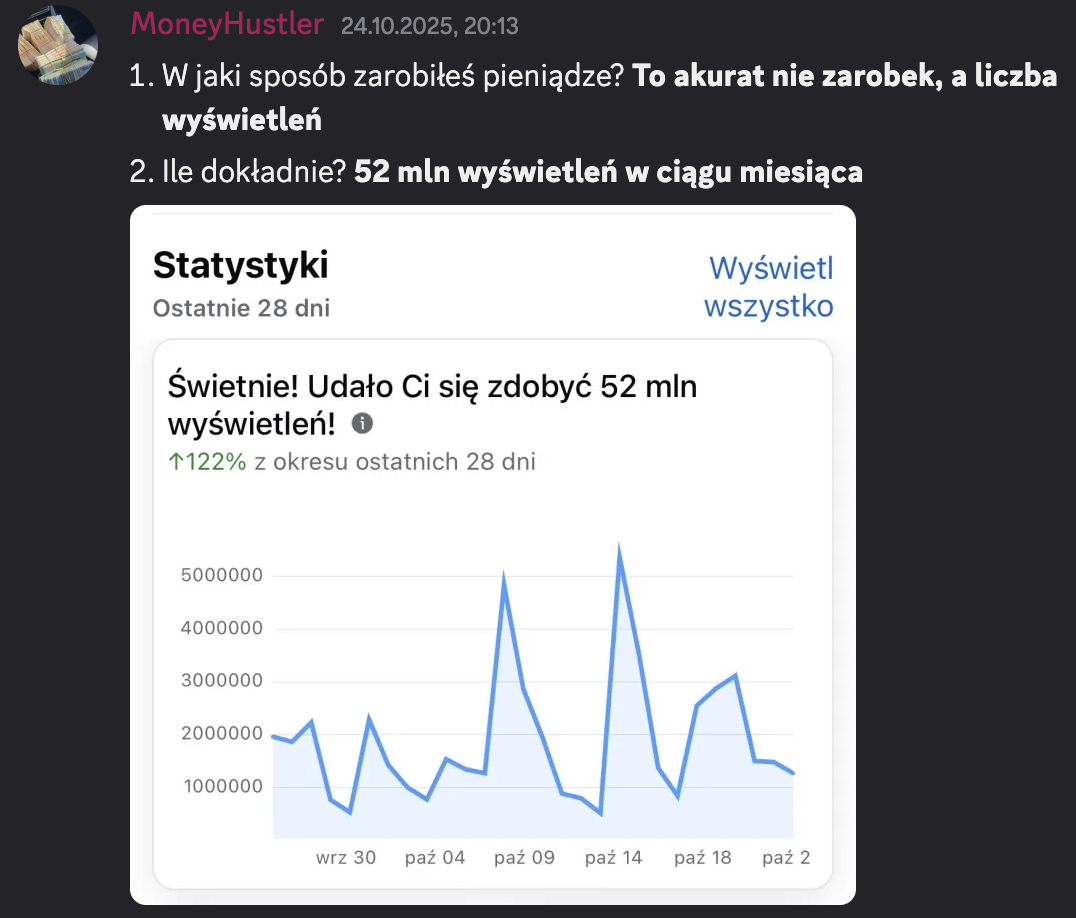Image resolution: width=1076 pixels, height=918 pixels.
Task: Click the paź 14 date label
Action: tap(614, 858)
